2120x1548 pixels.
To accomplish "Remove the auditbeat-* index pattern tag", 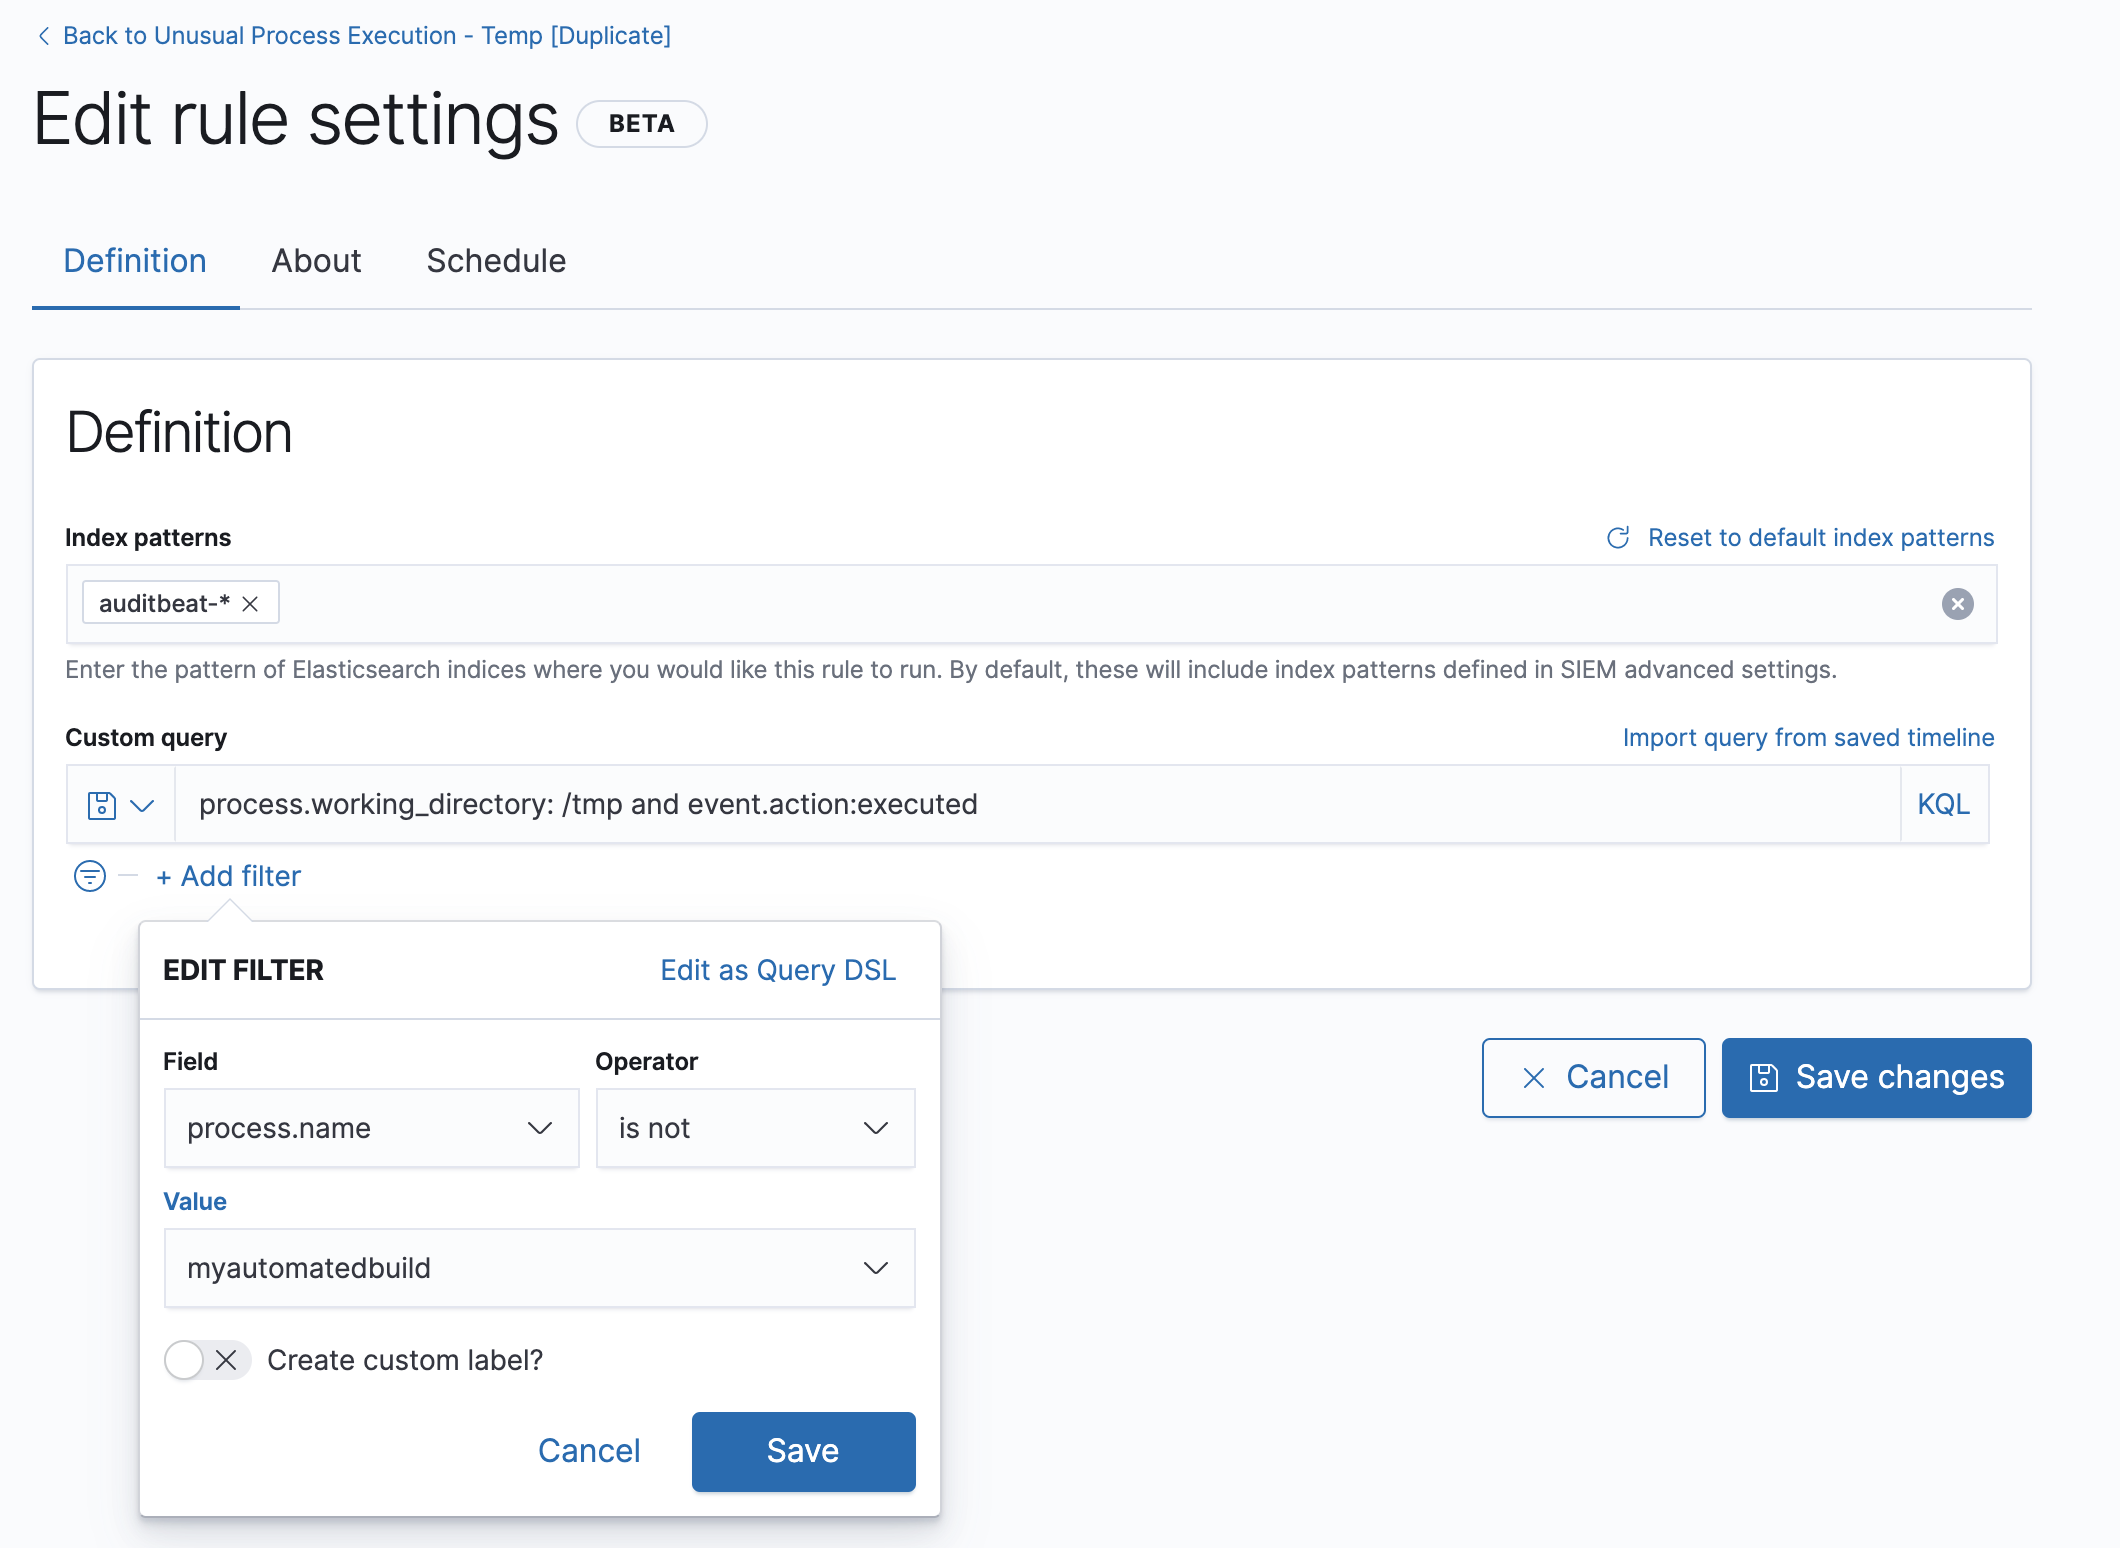I will (x=250, y=604).
